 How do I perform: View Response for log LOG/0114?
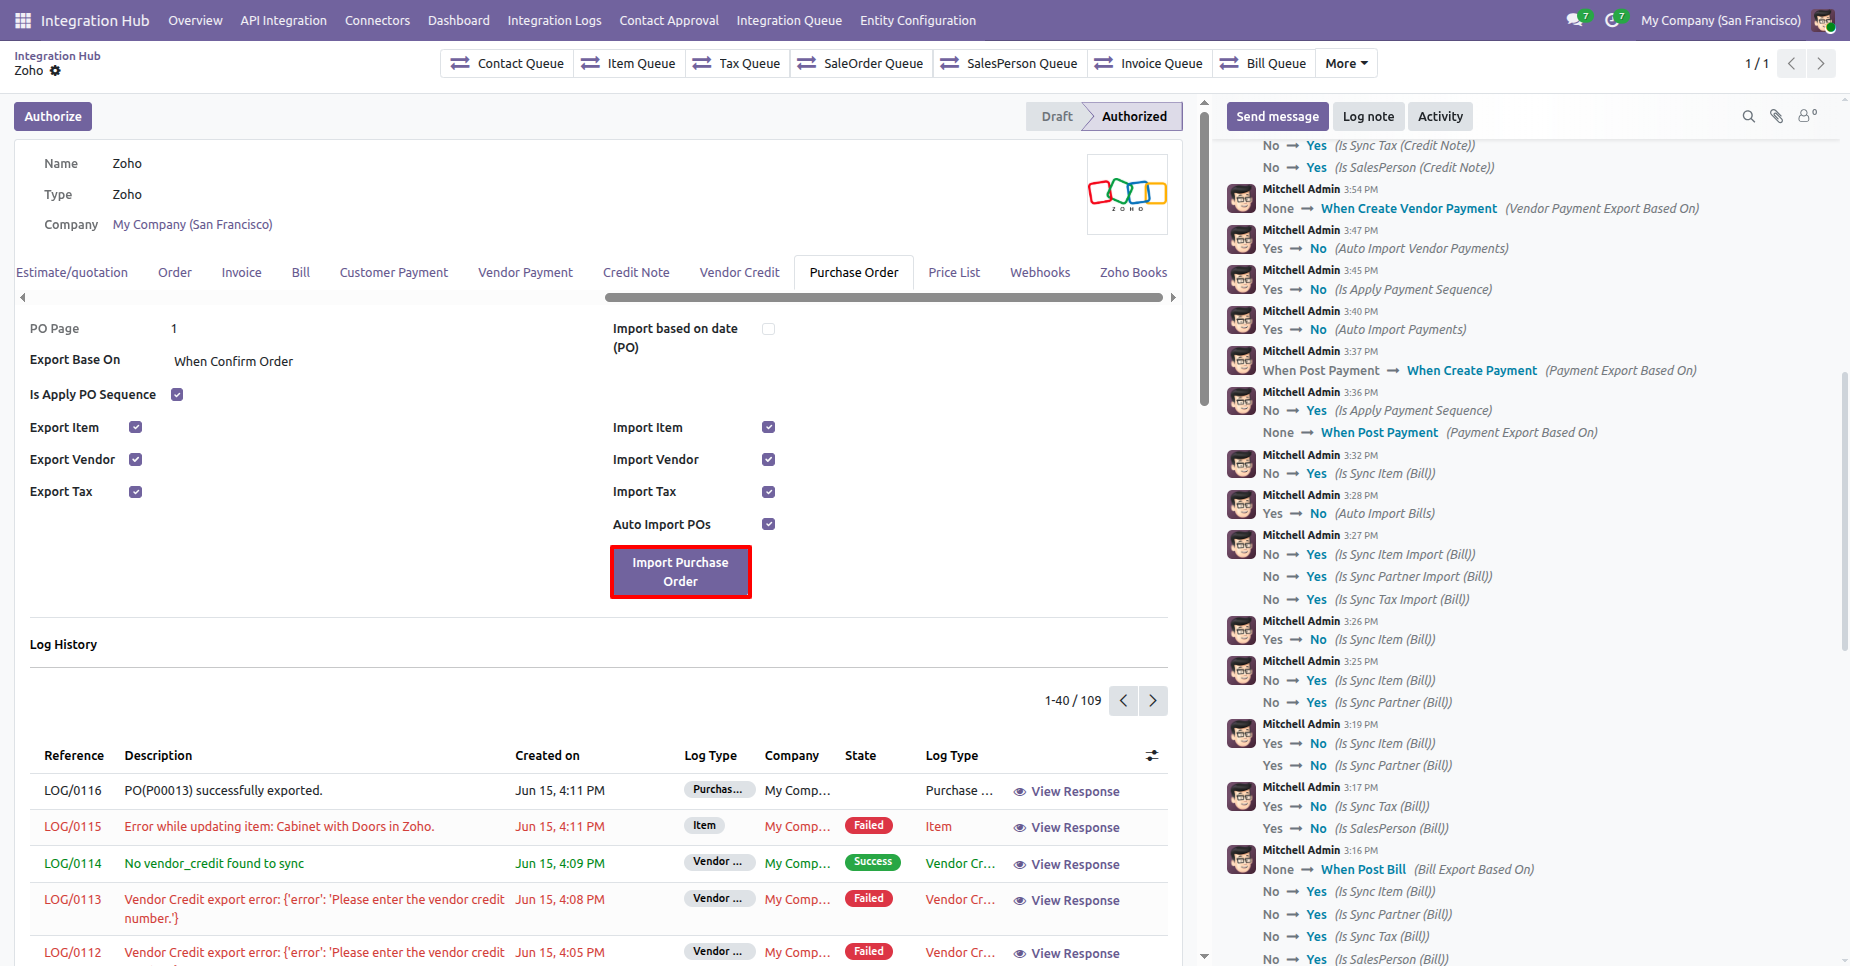(1066, 865)
